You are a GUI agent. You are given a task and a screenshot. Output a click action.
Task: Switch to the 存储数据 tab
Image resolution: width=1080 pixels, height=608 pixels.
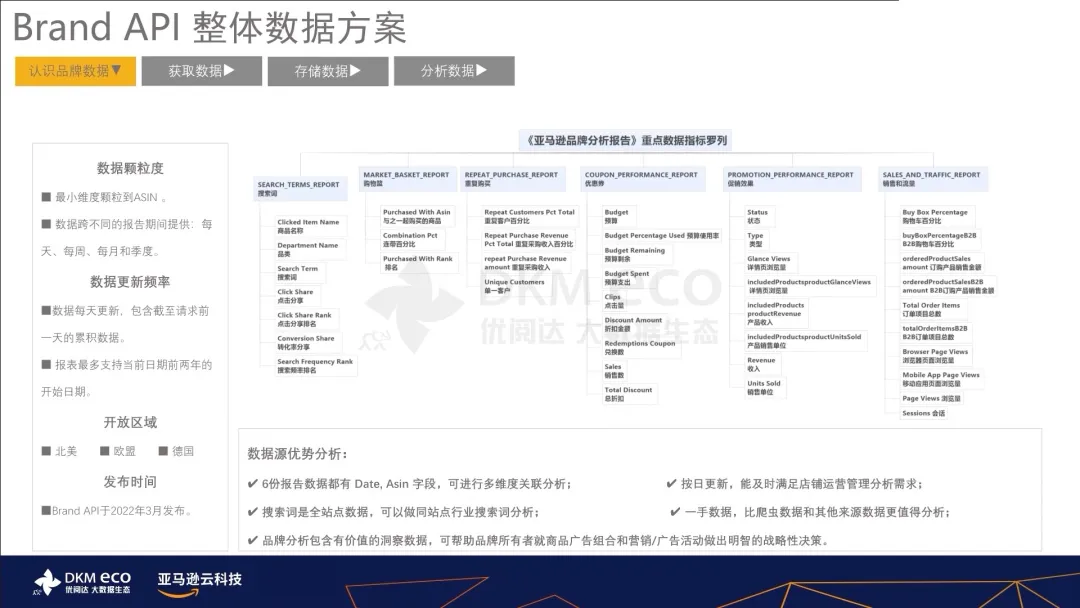[x=328, y=71]
